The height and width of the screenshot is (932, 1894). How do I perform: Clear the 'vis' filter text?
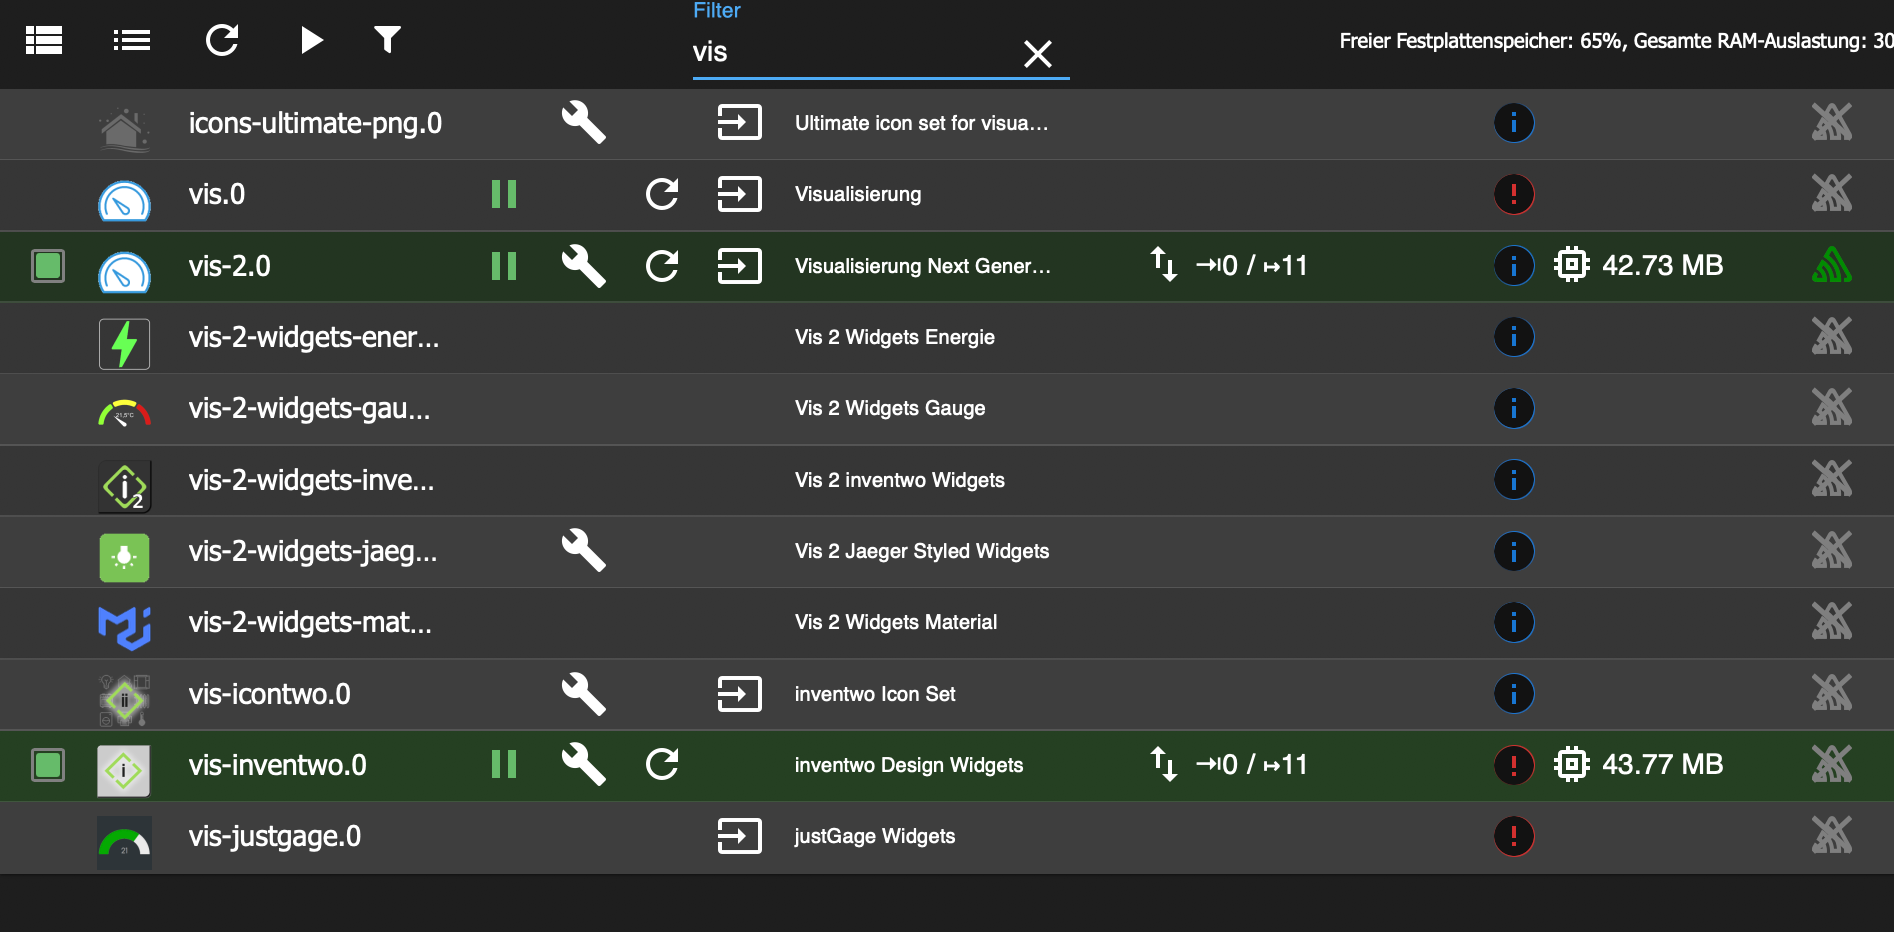tap(1037, 53)
